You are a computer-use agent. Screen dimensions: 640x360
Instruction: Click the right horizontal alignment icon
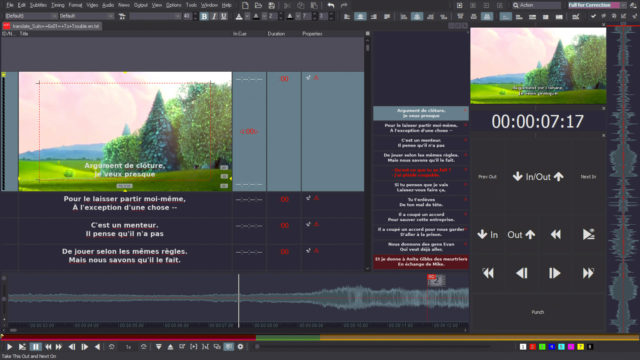click(373, 16)
